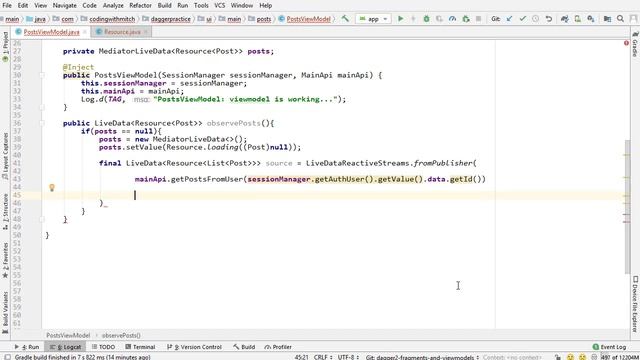This screenshot has height=360, width=640.
Task: Click the lock read-only status icon
Action: [x=558, y=357]
